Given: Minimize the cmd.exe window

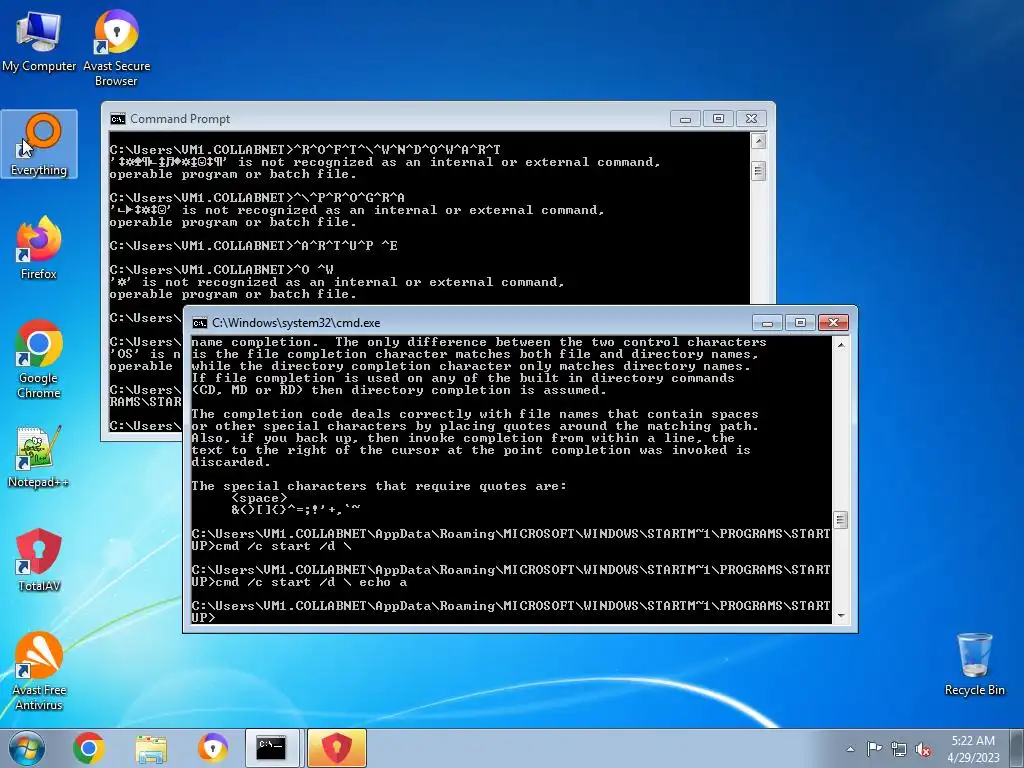Looking at the screenshot, I should click(767, 323).
